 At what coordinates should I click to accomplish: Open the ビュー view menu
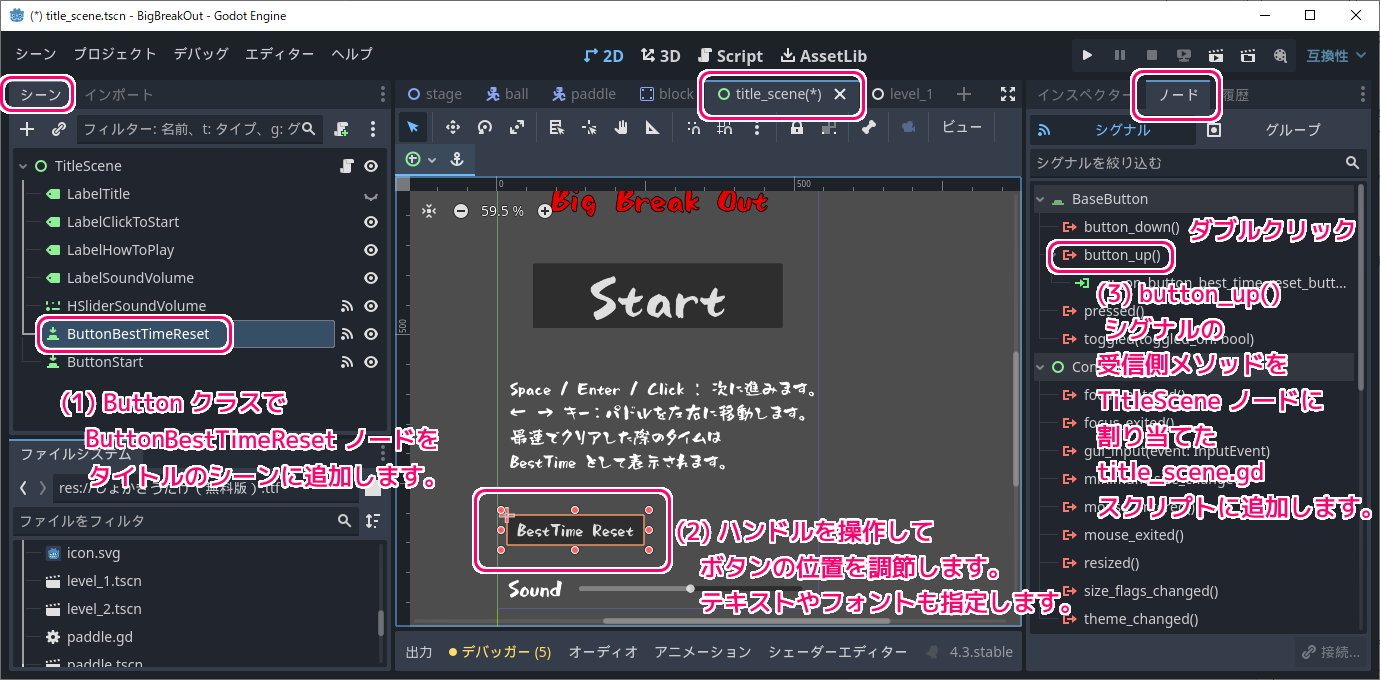962,127
